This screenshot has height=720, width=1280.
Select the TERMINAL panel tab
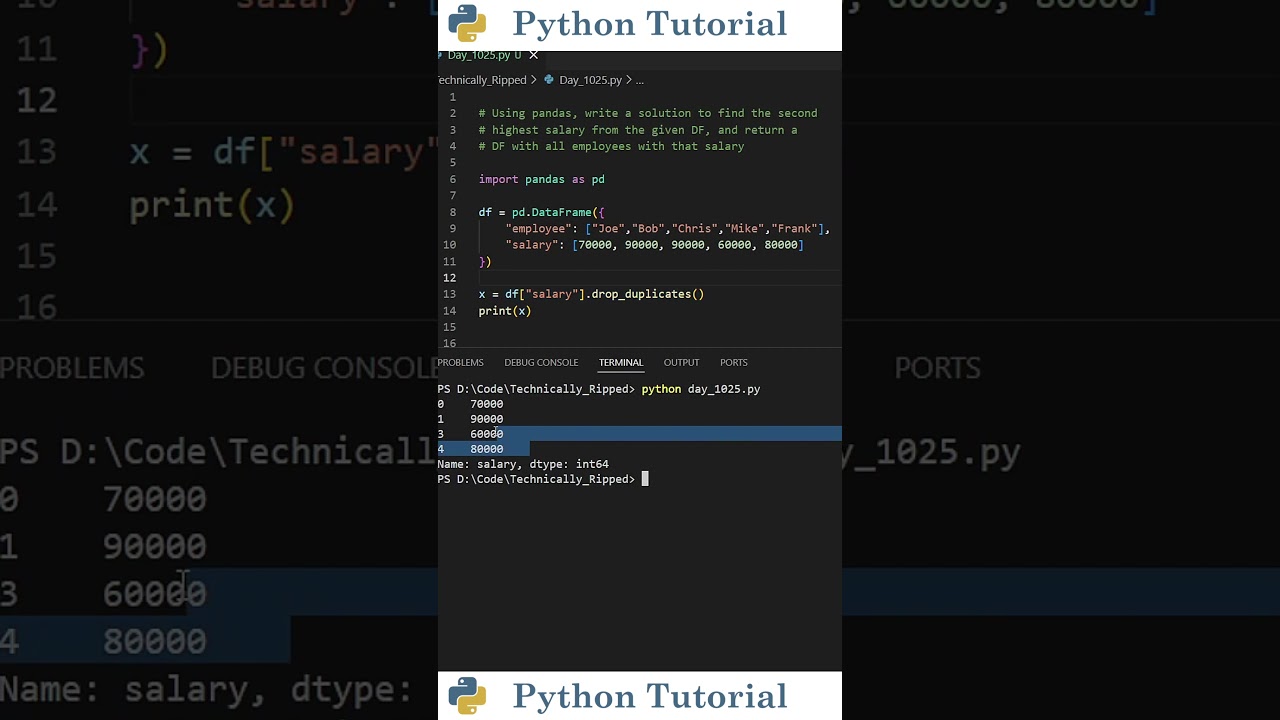click(621, 362)
